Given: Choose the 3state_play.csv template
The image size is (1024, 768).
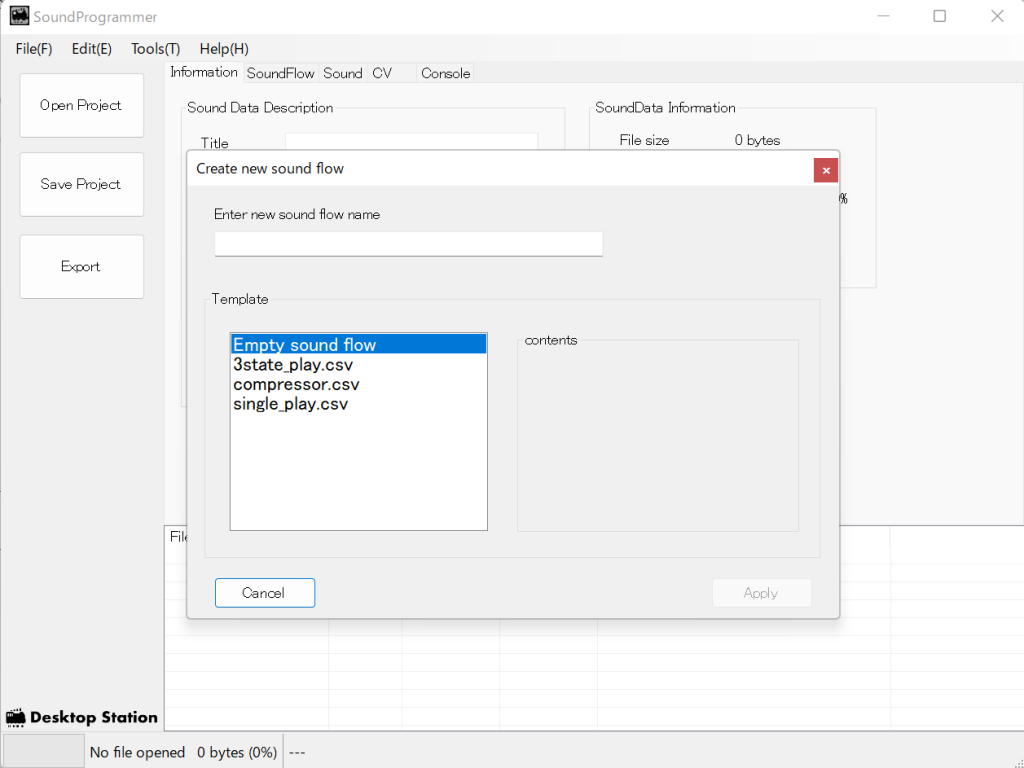Looking at the screenshot, I should pyautogui.click(x=293, y=365).
